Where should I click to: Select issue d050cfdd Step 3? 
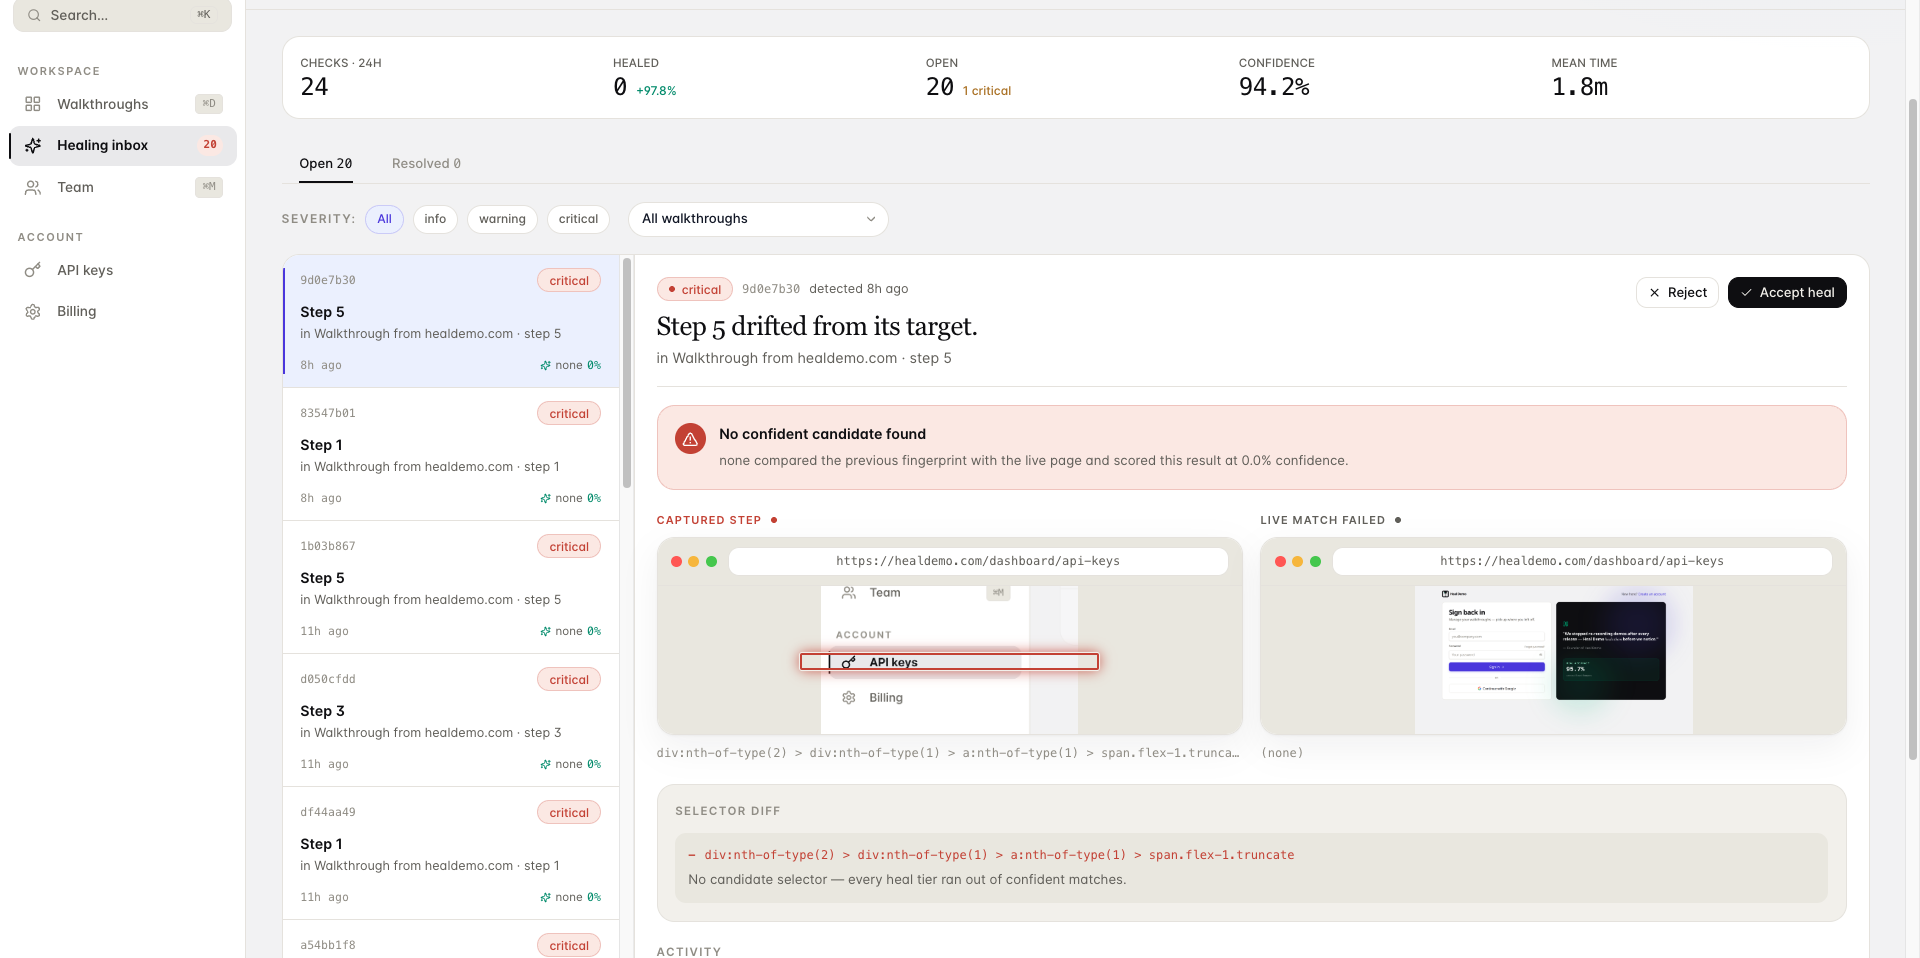(x=451, y=720)
